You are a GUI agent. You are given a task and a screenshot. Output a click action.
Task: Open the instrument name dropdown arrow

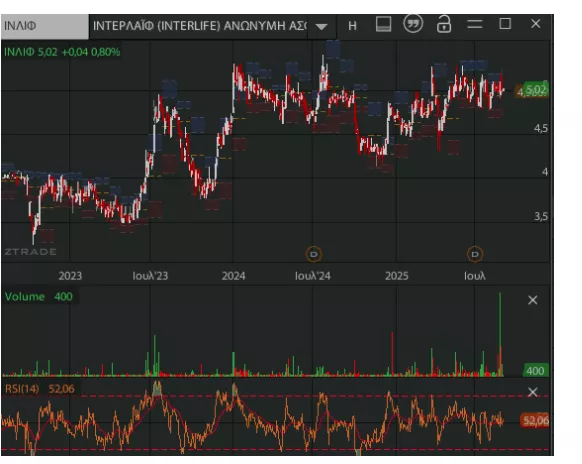[x=321, y=26]
